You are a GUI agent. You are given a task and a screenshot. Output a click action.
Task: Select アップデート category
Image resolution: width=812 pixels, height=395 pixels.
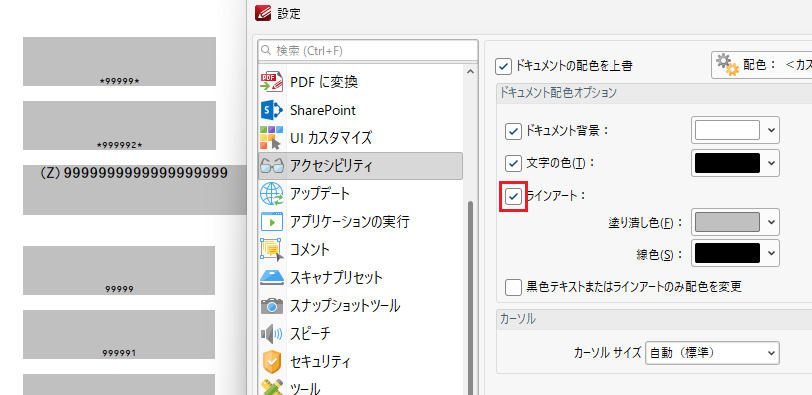click(x=360, y=194)
